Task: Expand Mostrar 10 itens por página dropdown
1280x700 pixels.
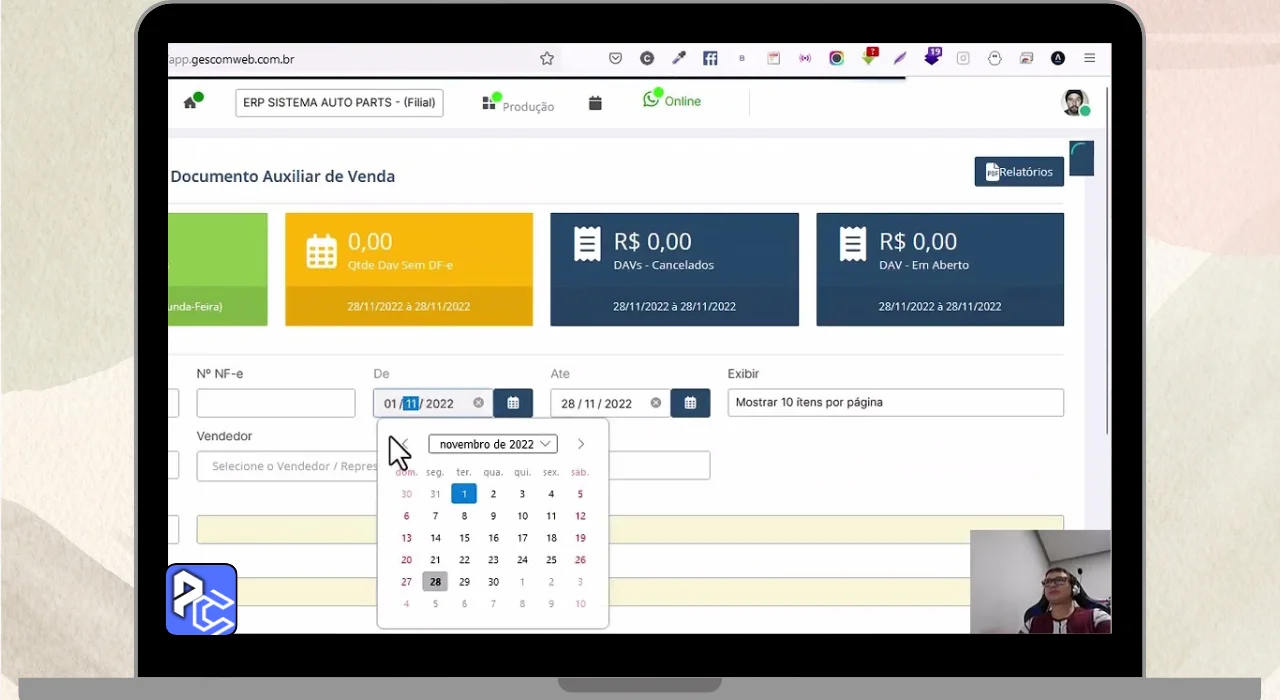Action: click(895, 402)
